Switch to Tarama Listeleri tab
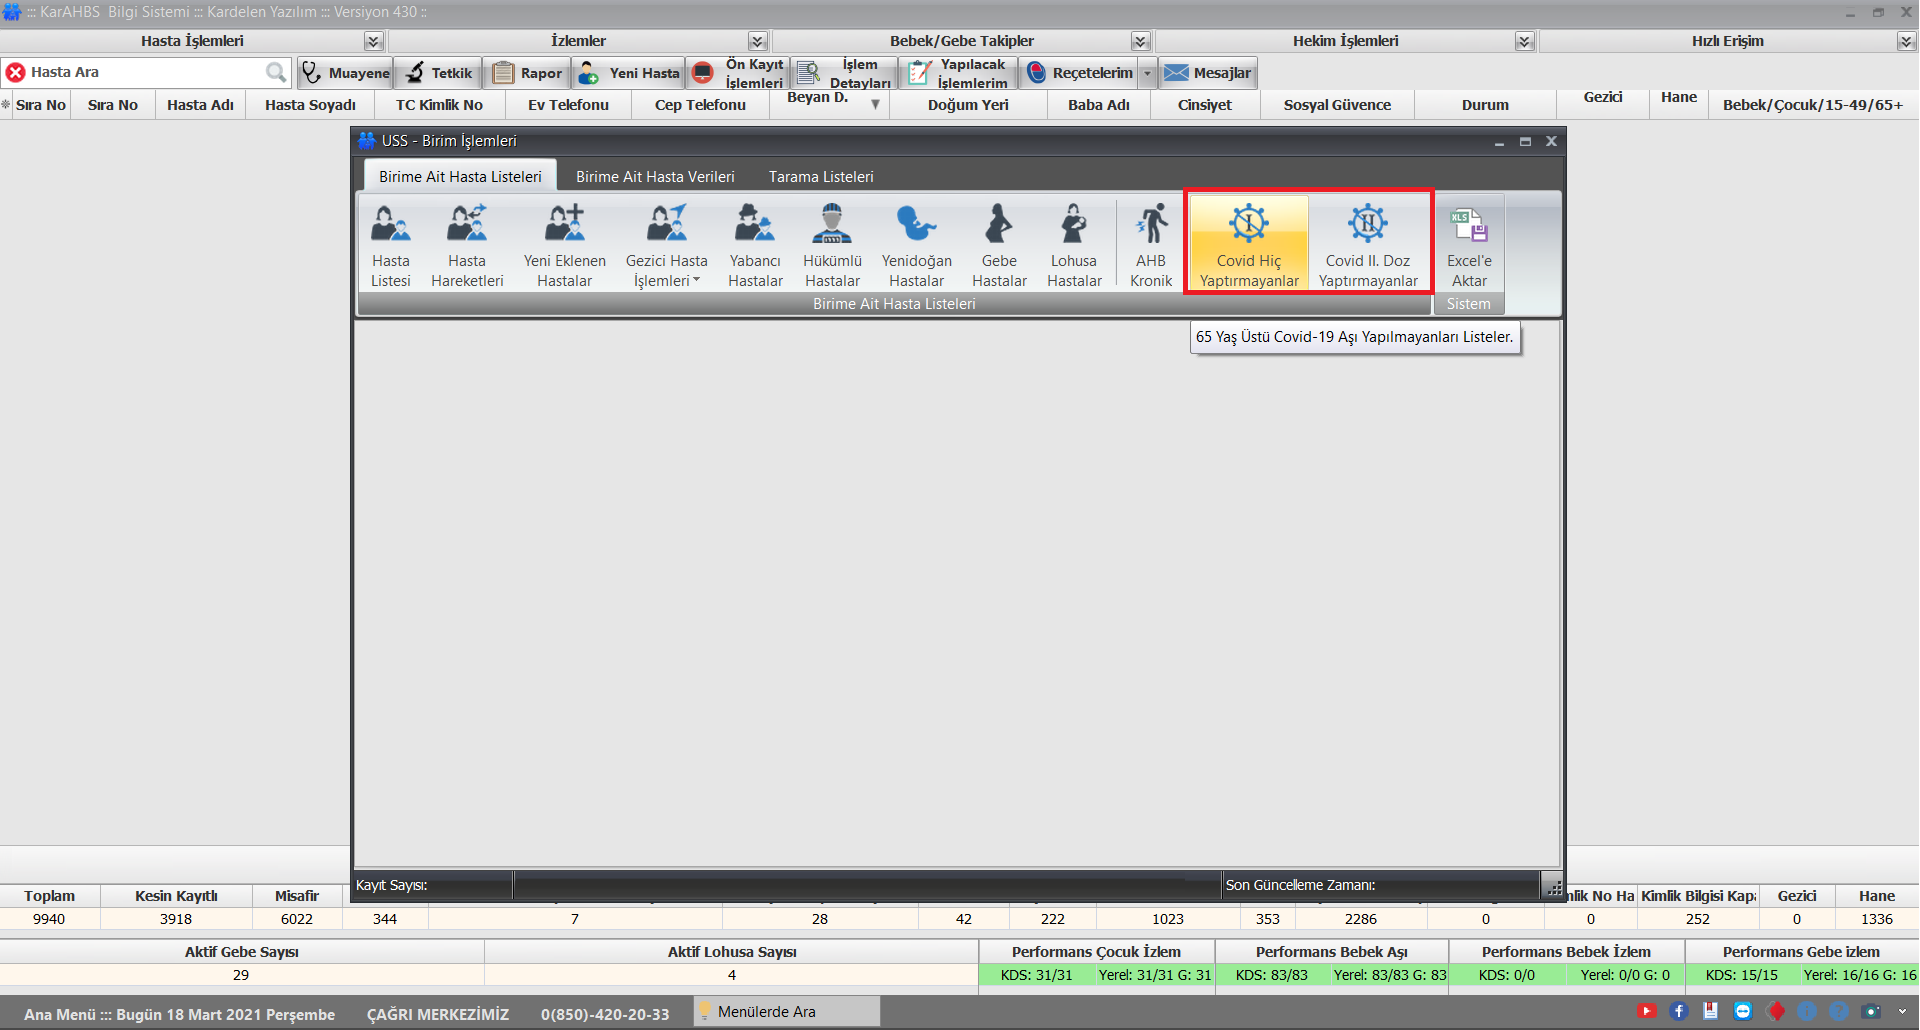 (821, 177)
